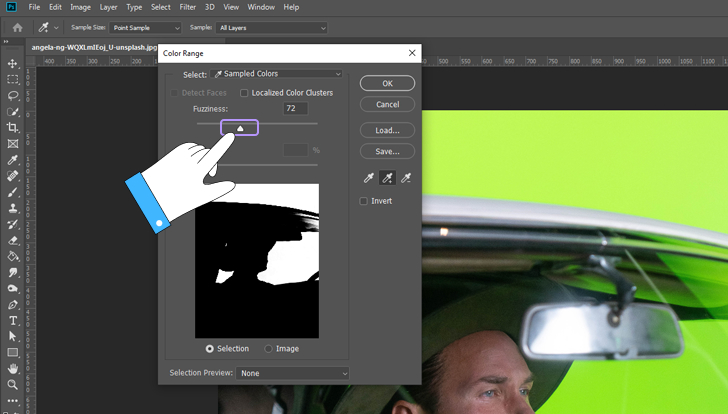Choose the plain Eyedropper in Color Range

click(369, 178)
